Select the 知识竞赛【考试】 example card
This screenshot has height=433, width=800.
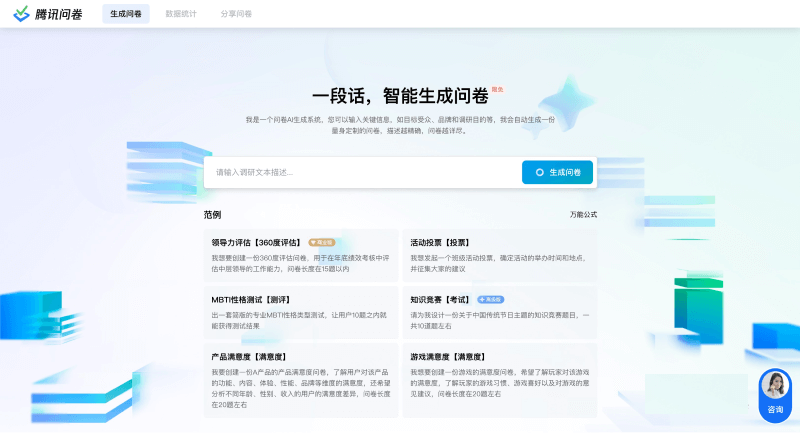499,312
